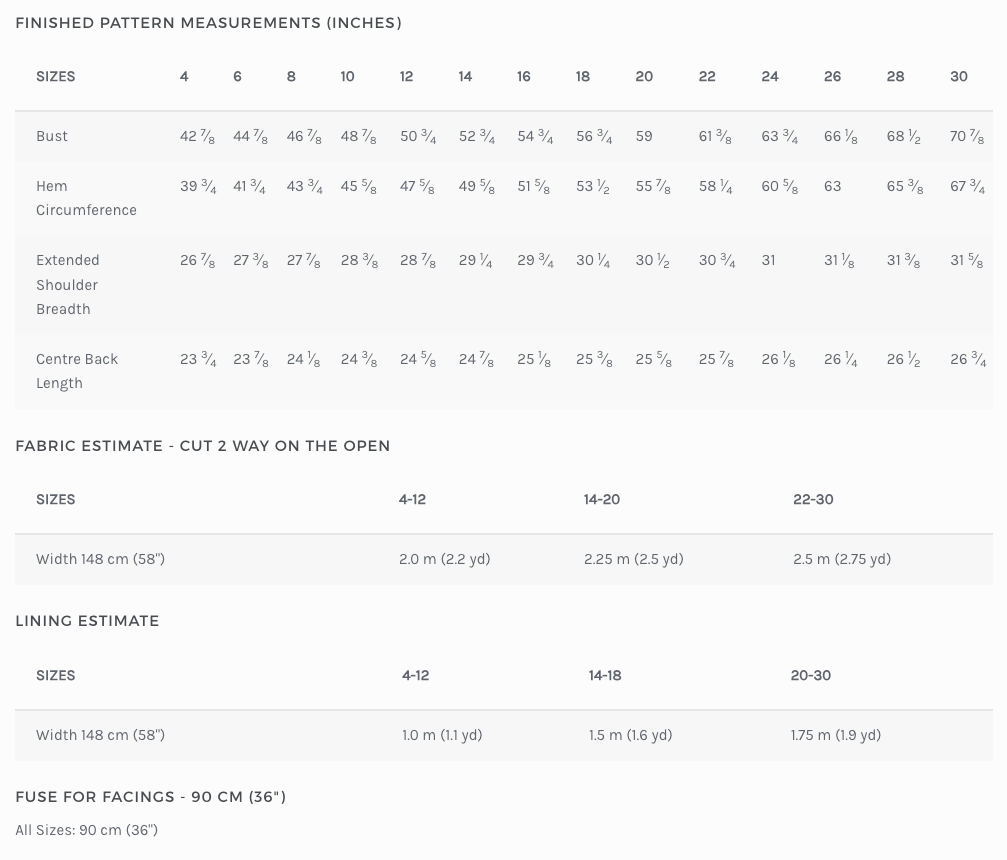Select the size 20 column header

(x=644, y=76)
